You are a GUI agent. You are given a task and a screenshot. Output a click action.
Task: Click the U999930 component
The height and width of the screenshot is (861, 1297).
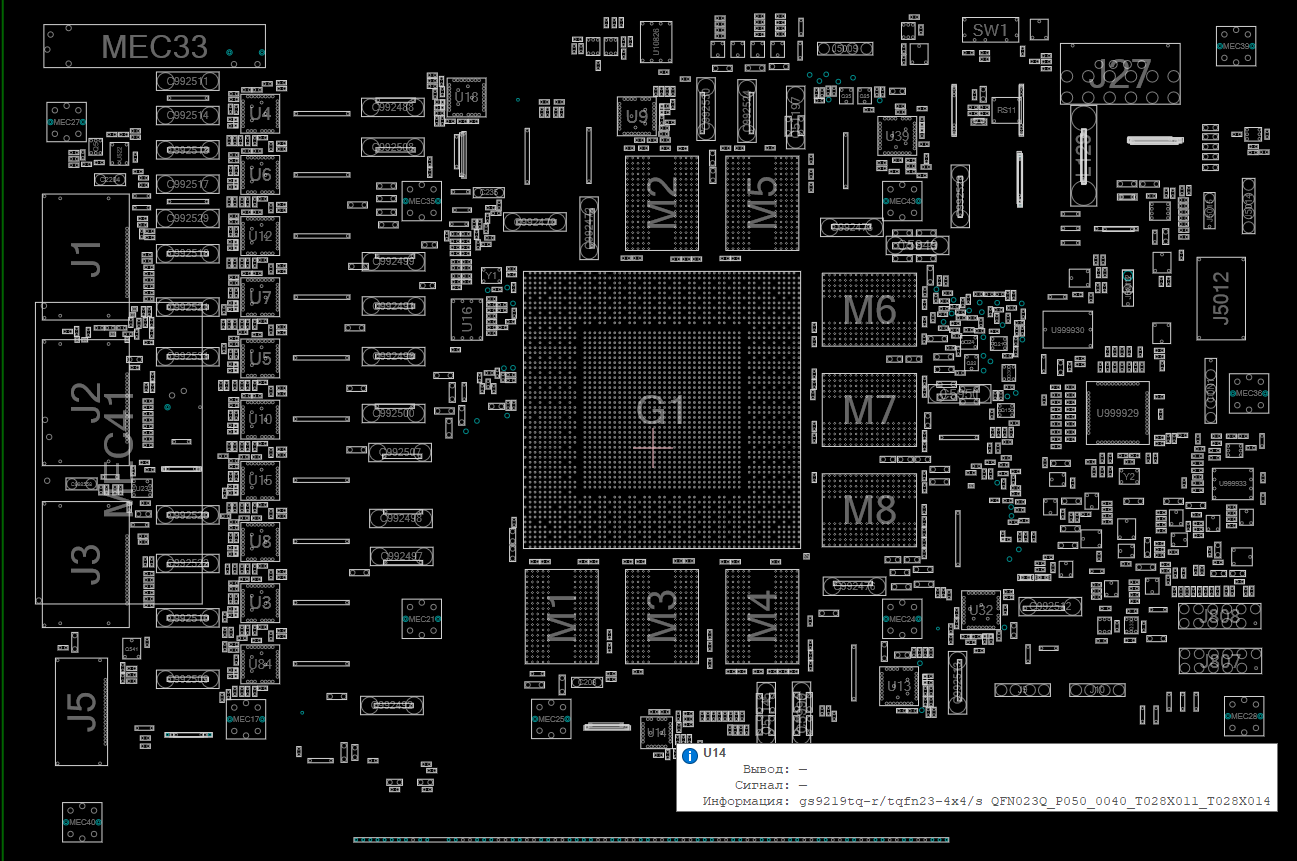coord(1067,329)
